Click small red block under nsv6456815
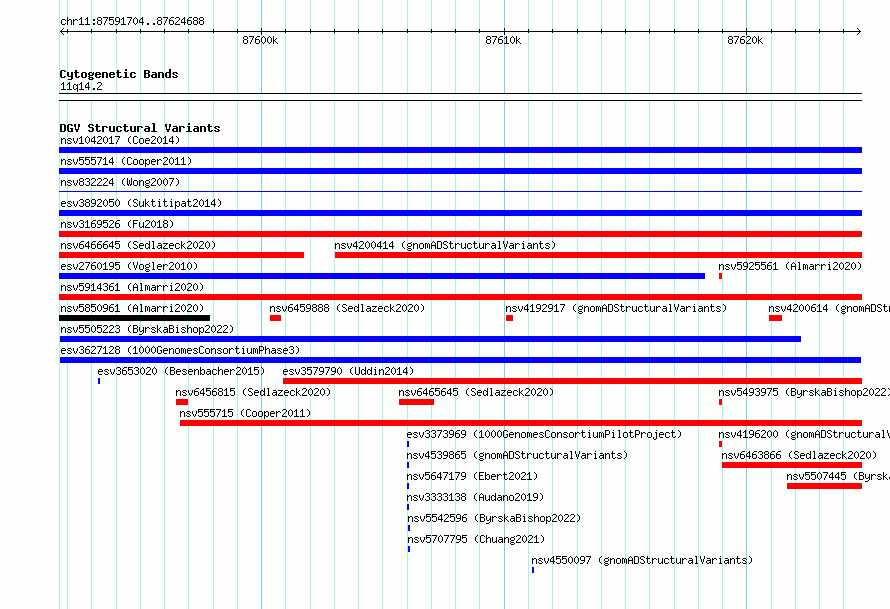 (182, 402)
